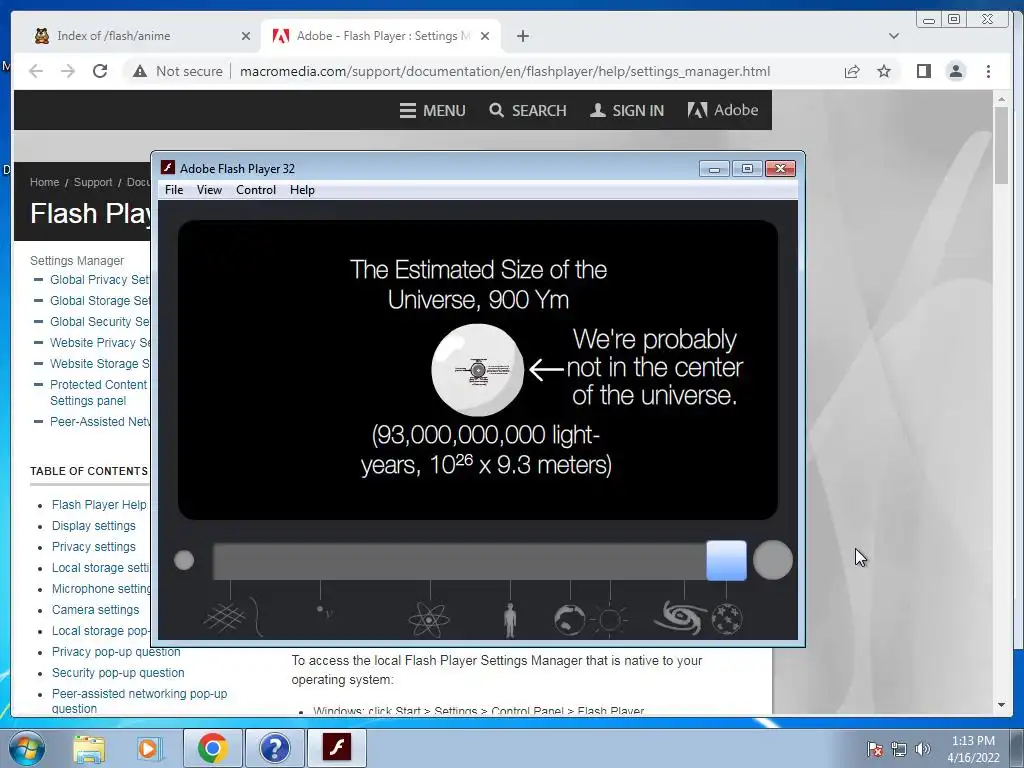Open Peer-assisted networking pop-up question link
This screenshot has height=768, width=1024.
139,701
